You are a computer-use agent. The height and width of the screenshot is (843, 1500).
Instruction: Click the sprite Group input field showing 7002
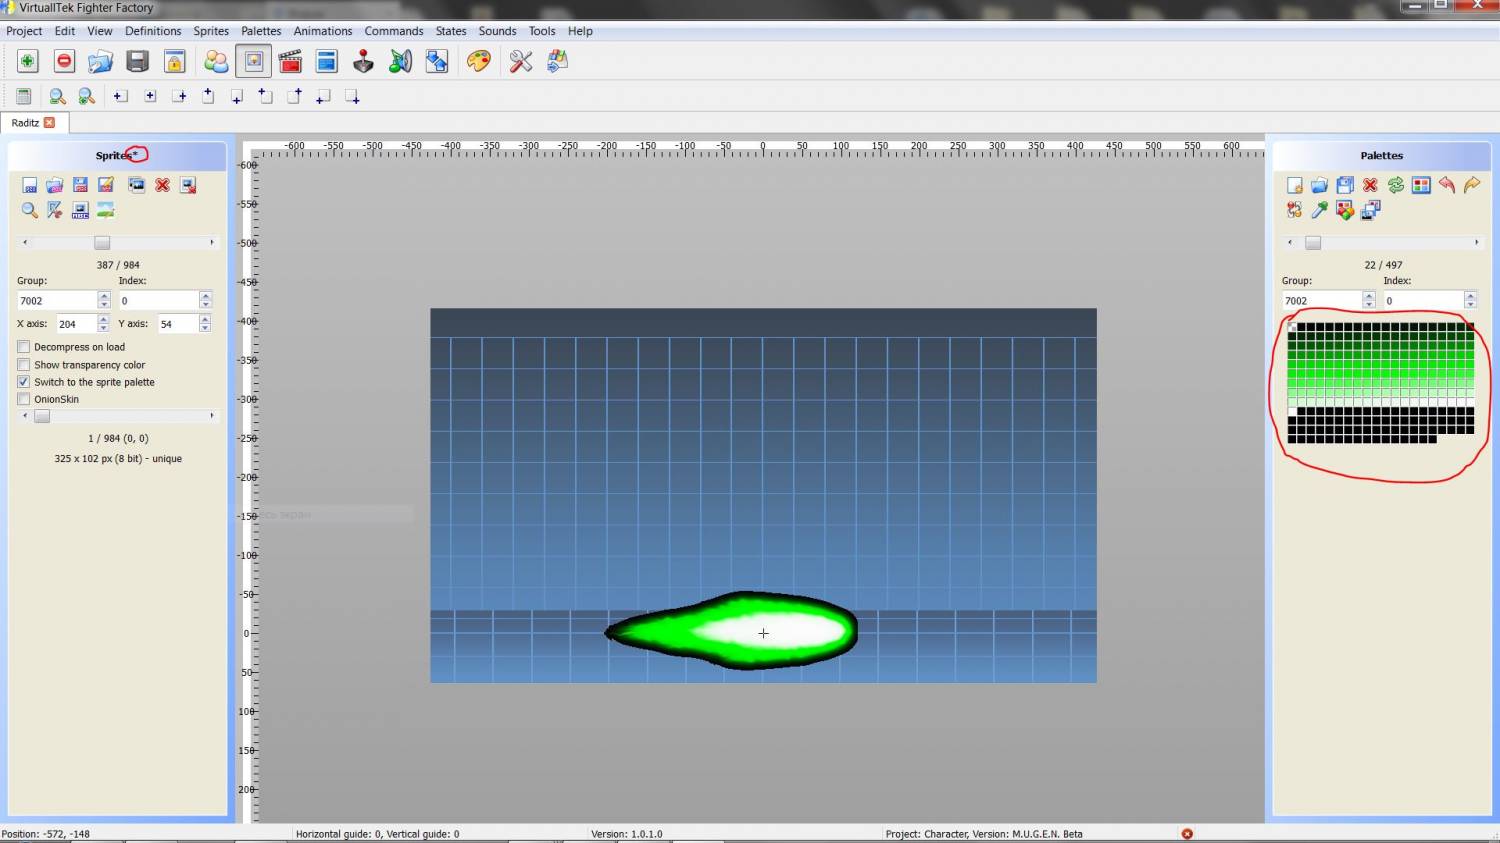57,300
